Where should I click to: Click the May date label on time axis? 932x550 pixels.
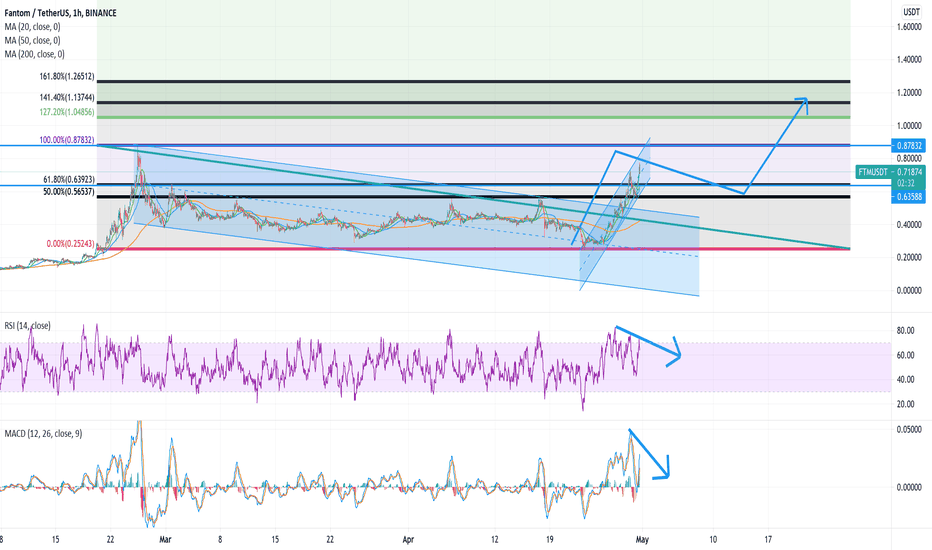point(642,540)
